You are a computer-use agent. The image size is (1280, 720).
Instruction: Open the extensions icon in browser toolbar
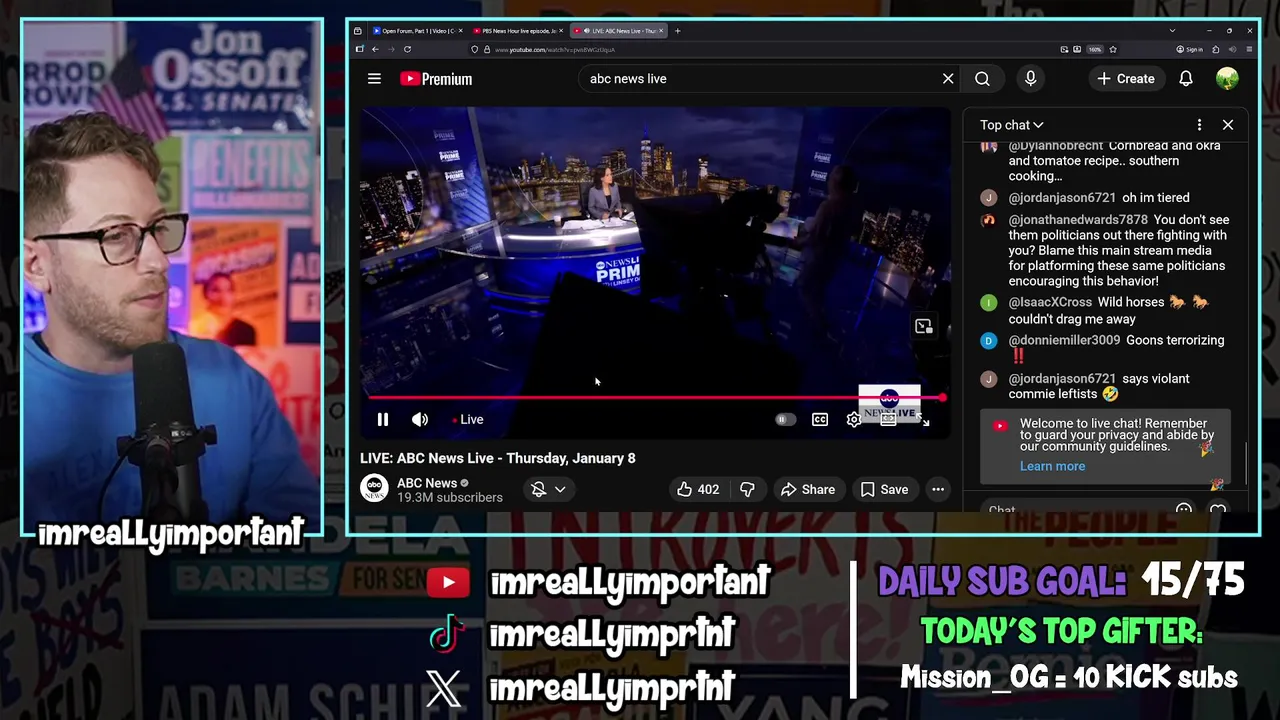(x=1216, y=49)
